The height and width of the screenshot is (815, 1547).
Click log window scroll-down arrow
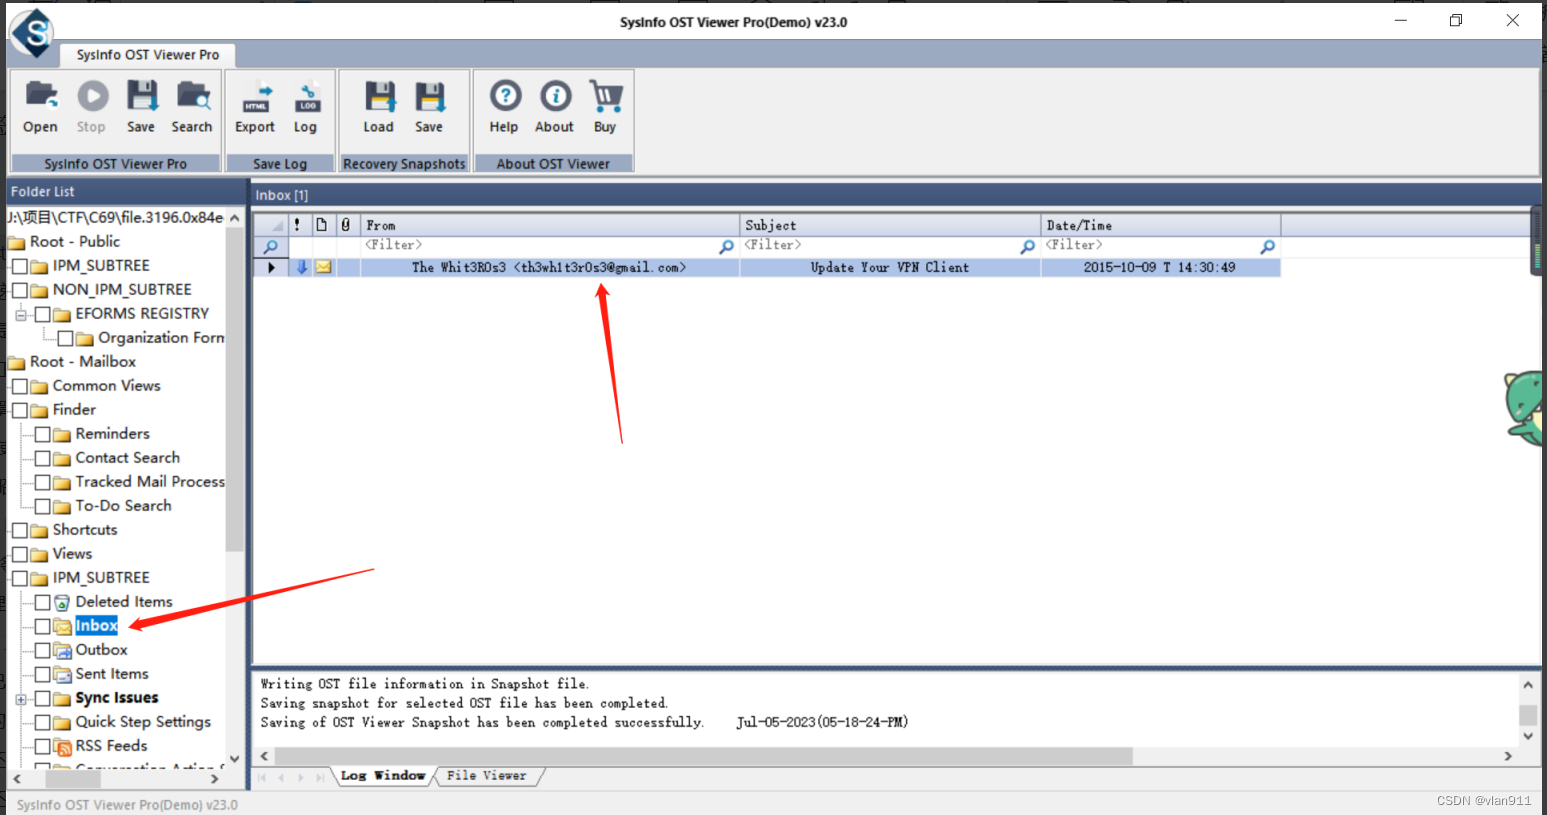click(x=1527, y=736)
